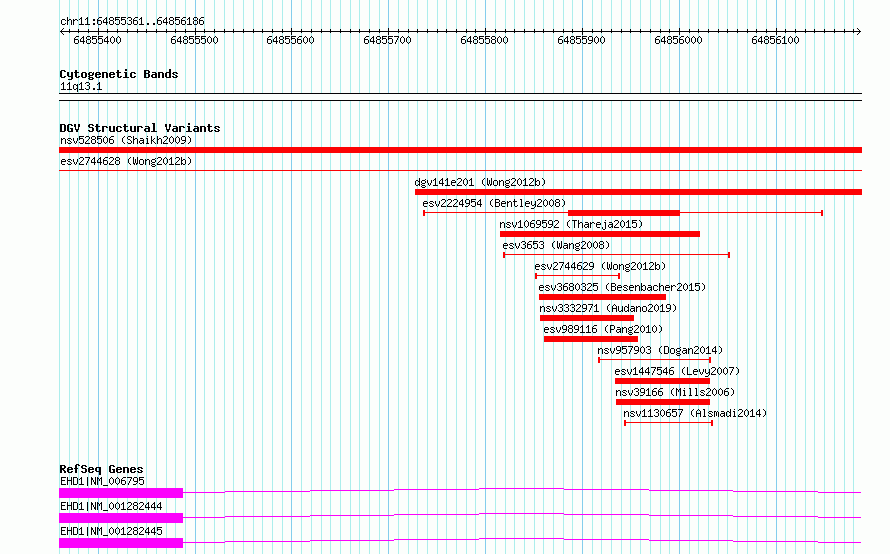The width and height of the screenshot is (890, 554).
Task: Click the nsv528506 (Shaikh2009) variant label
Action: click(x=126, y=140)
